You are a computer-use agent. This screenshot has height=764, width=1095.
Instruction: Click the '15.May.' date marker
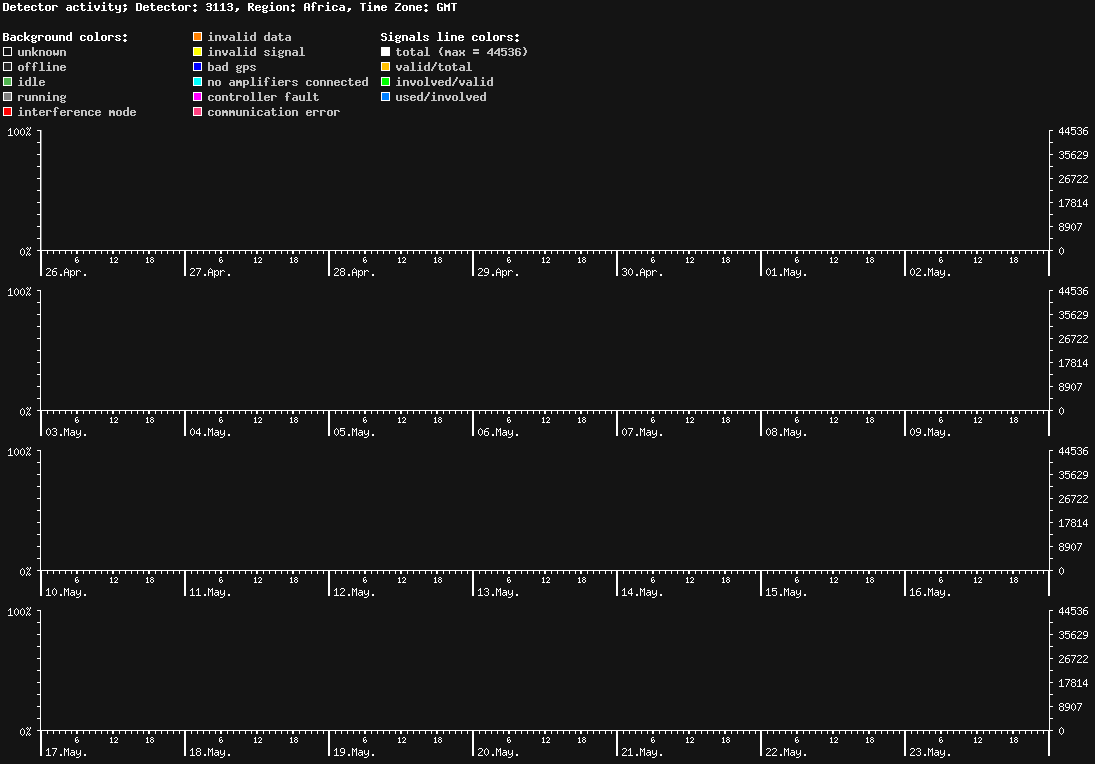[786, 592]
